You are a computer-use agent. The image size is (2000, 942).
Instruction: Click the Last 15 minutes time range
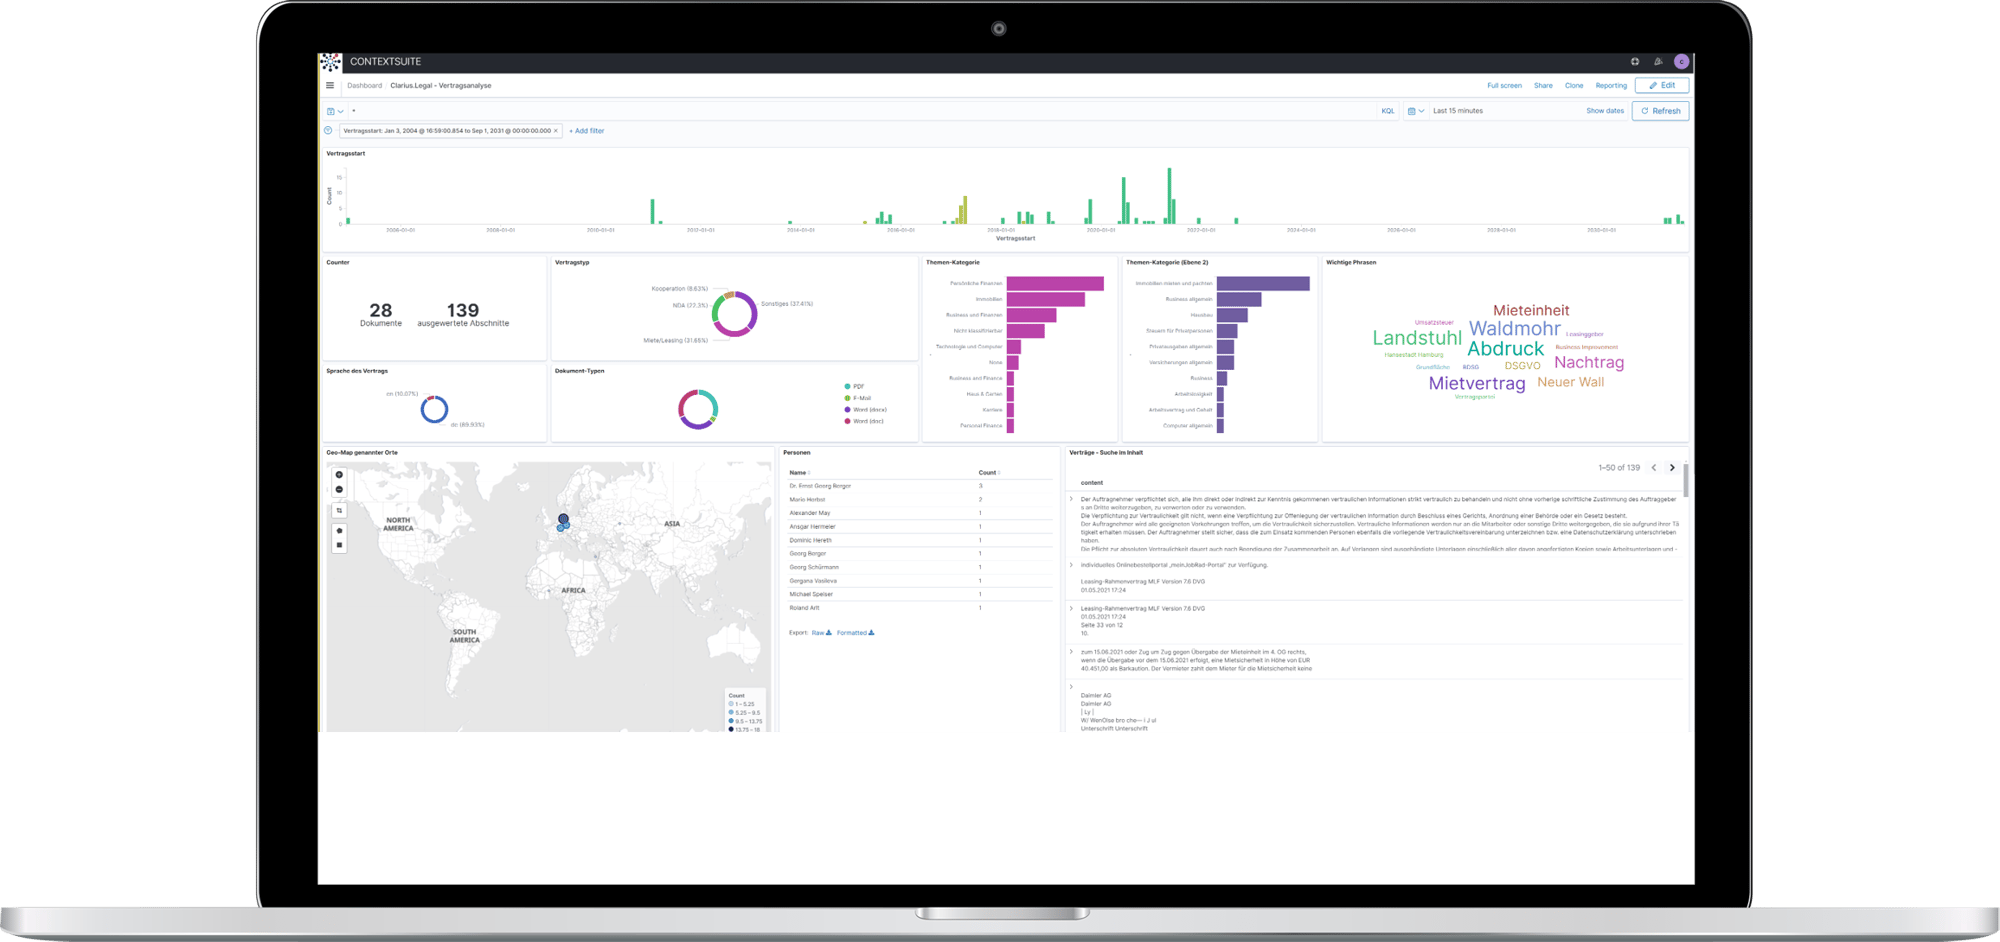1458,111
